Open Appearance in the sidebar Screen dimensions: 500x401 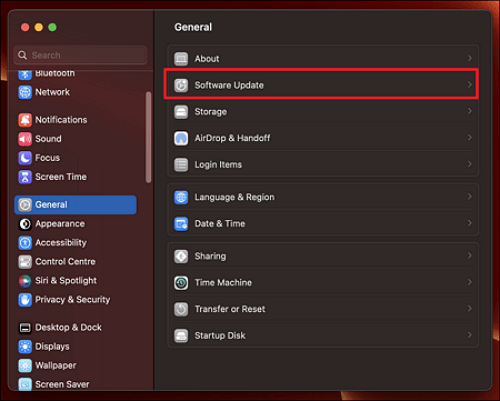(x=75, y=224)
